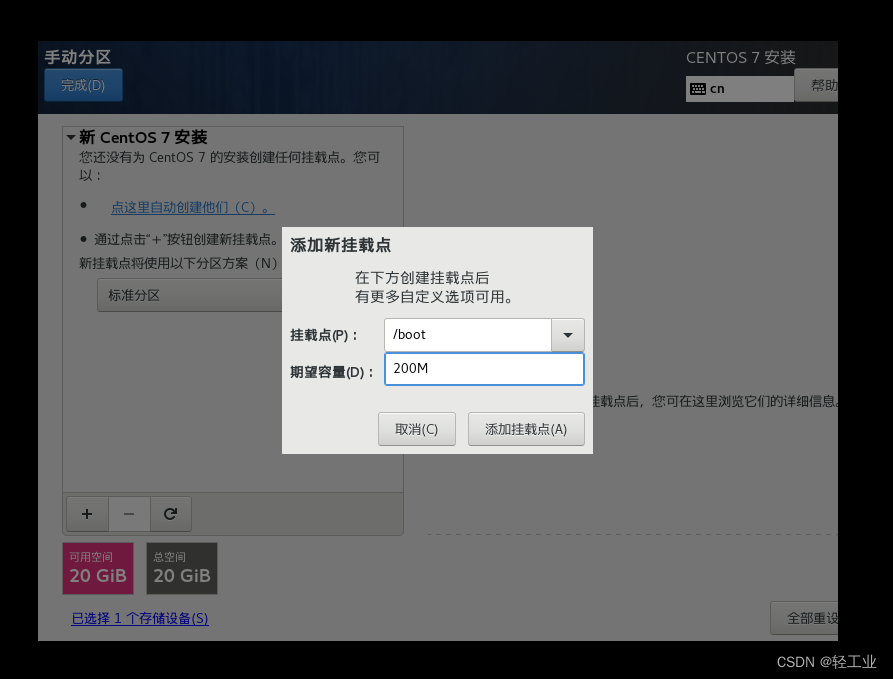Viewport: 893px width, 679px height.
Task: Click link 点这里自动创建他们（C）
Action: 192,207
